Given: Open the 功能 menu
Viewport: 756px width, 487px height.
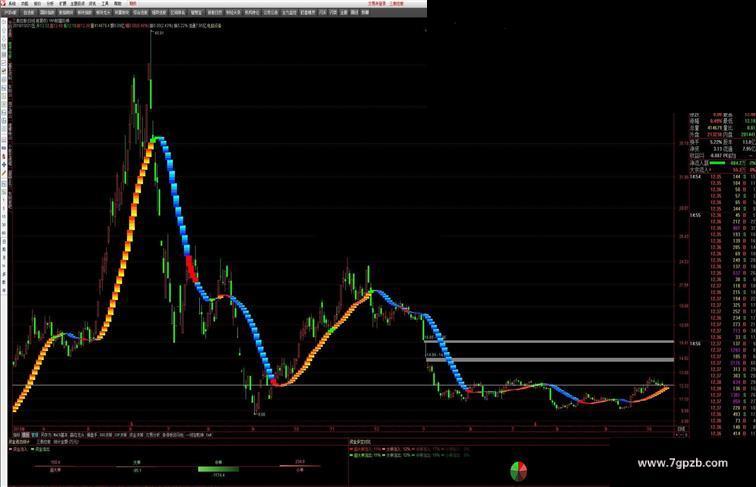Looking at the screenshot, I should tap(25, 3).
